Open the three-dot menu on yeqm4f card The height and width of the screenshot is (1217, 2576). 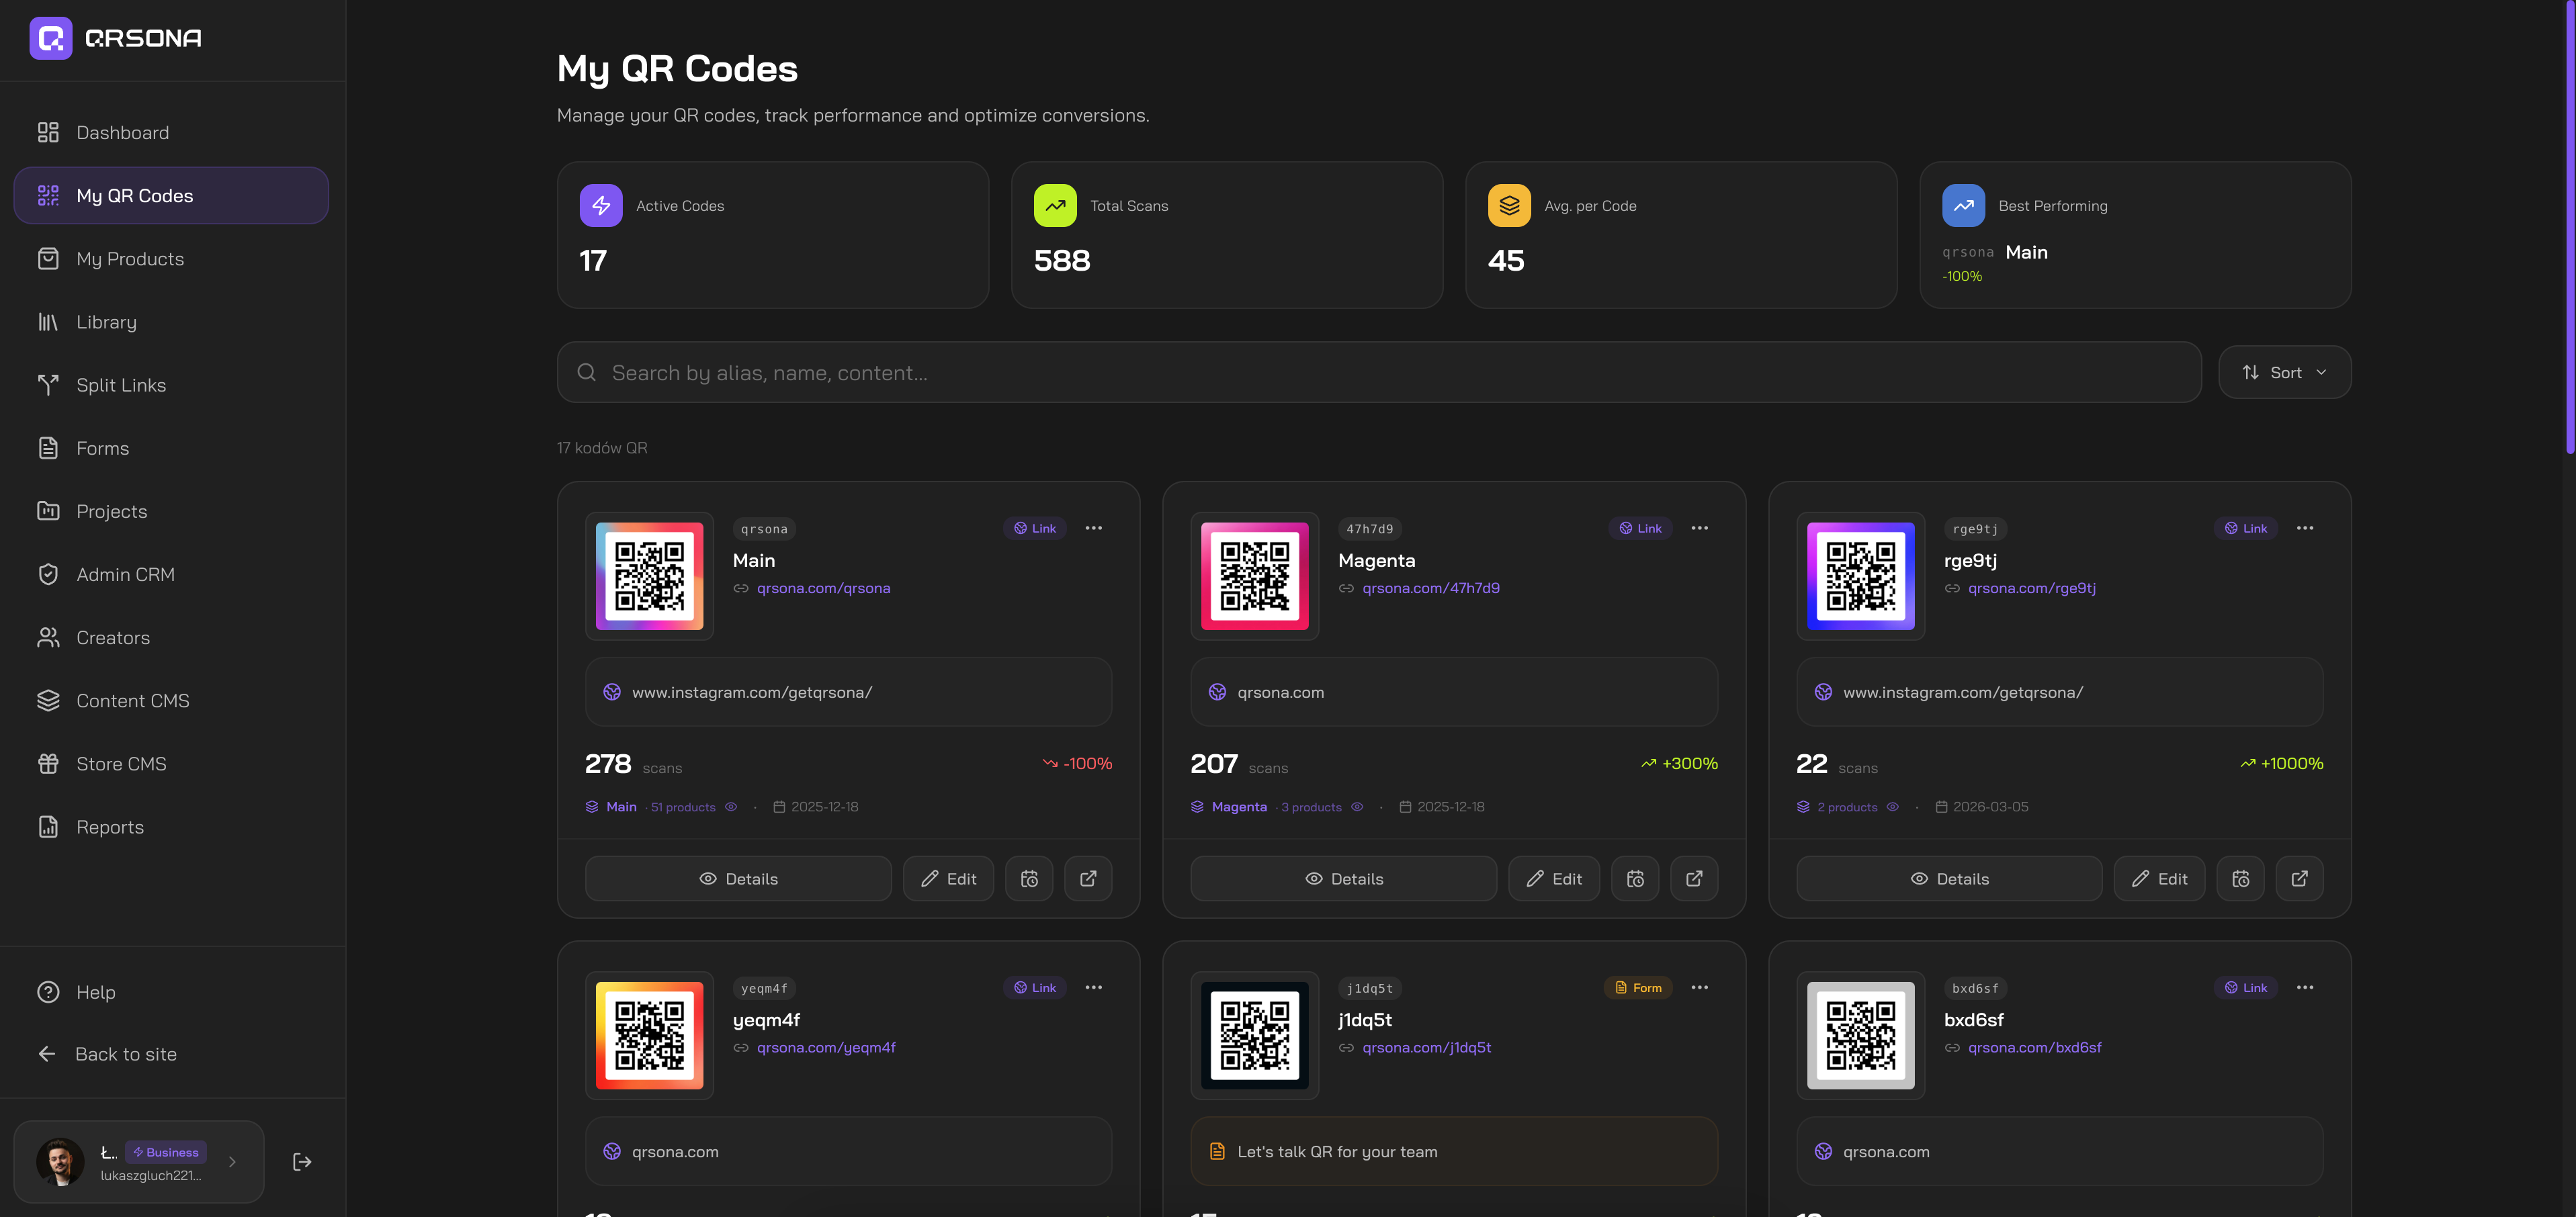1094,987
